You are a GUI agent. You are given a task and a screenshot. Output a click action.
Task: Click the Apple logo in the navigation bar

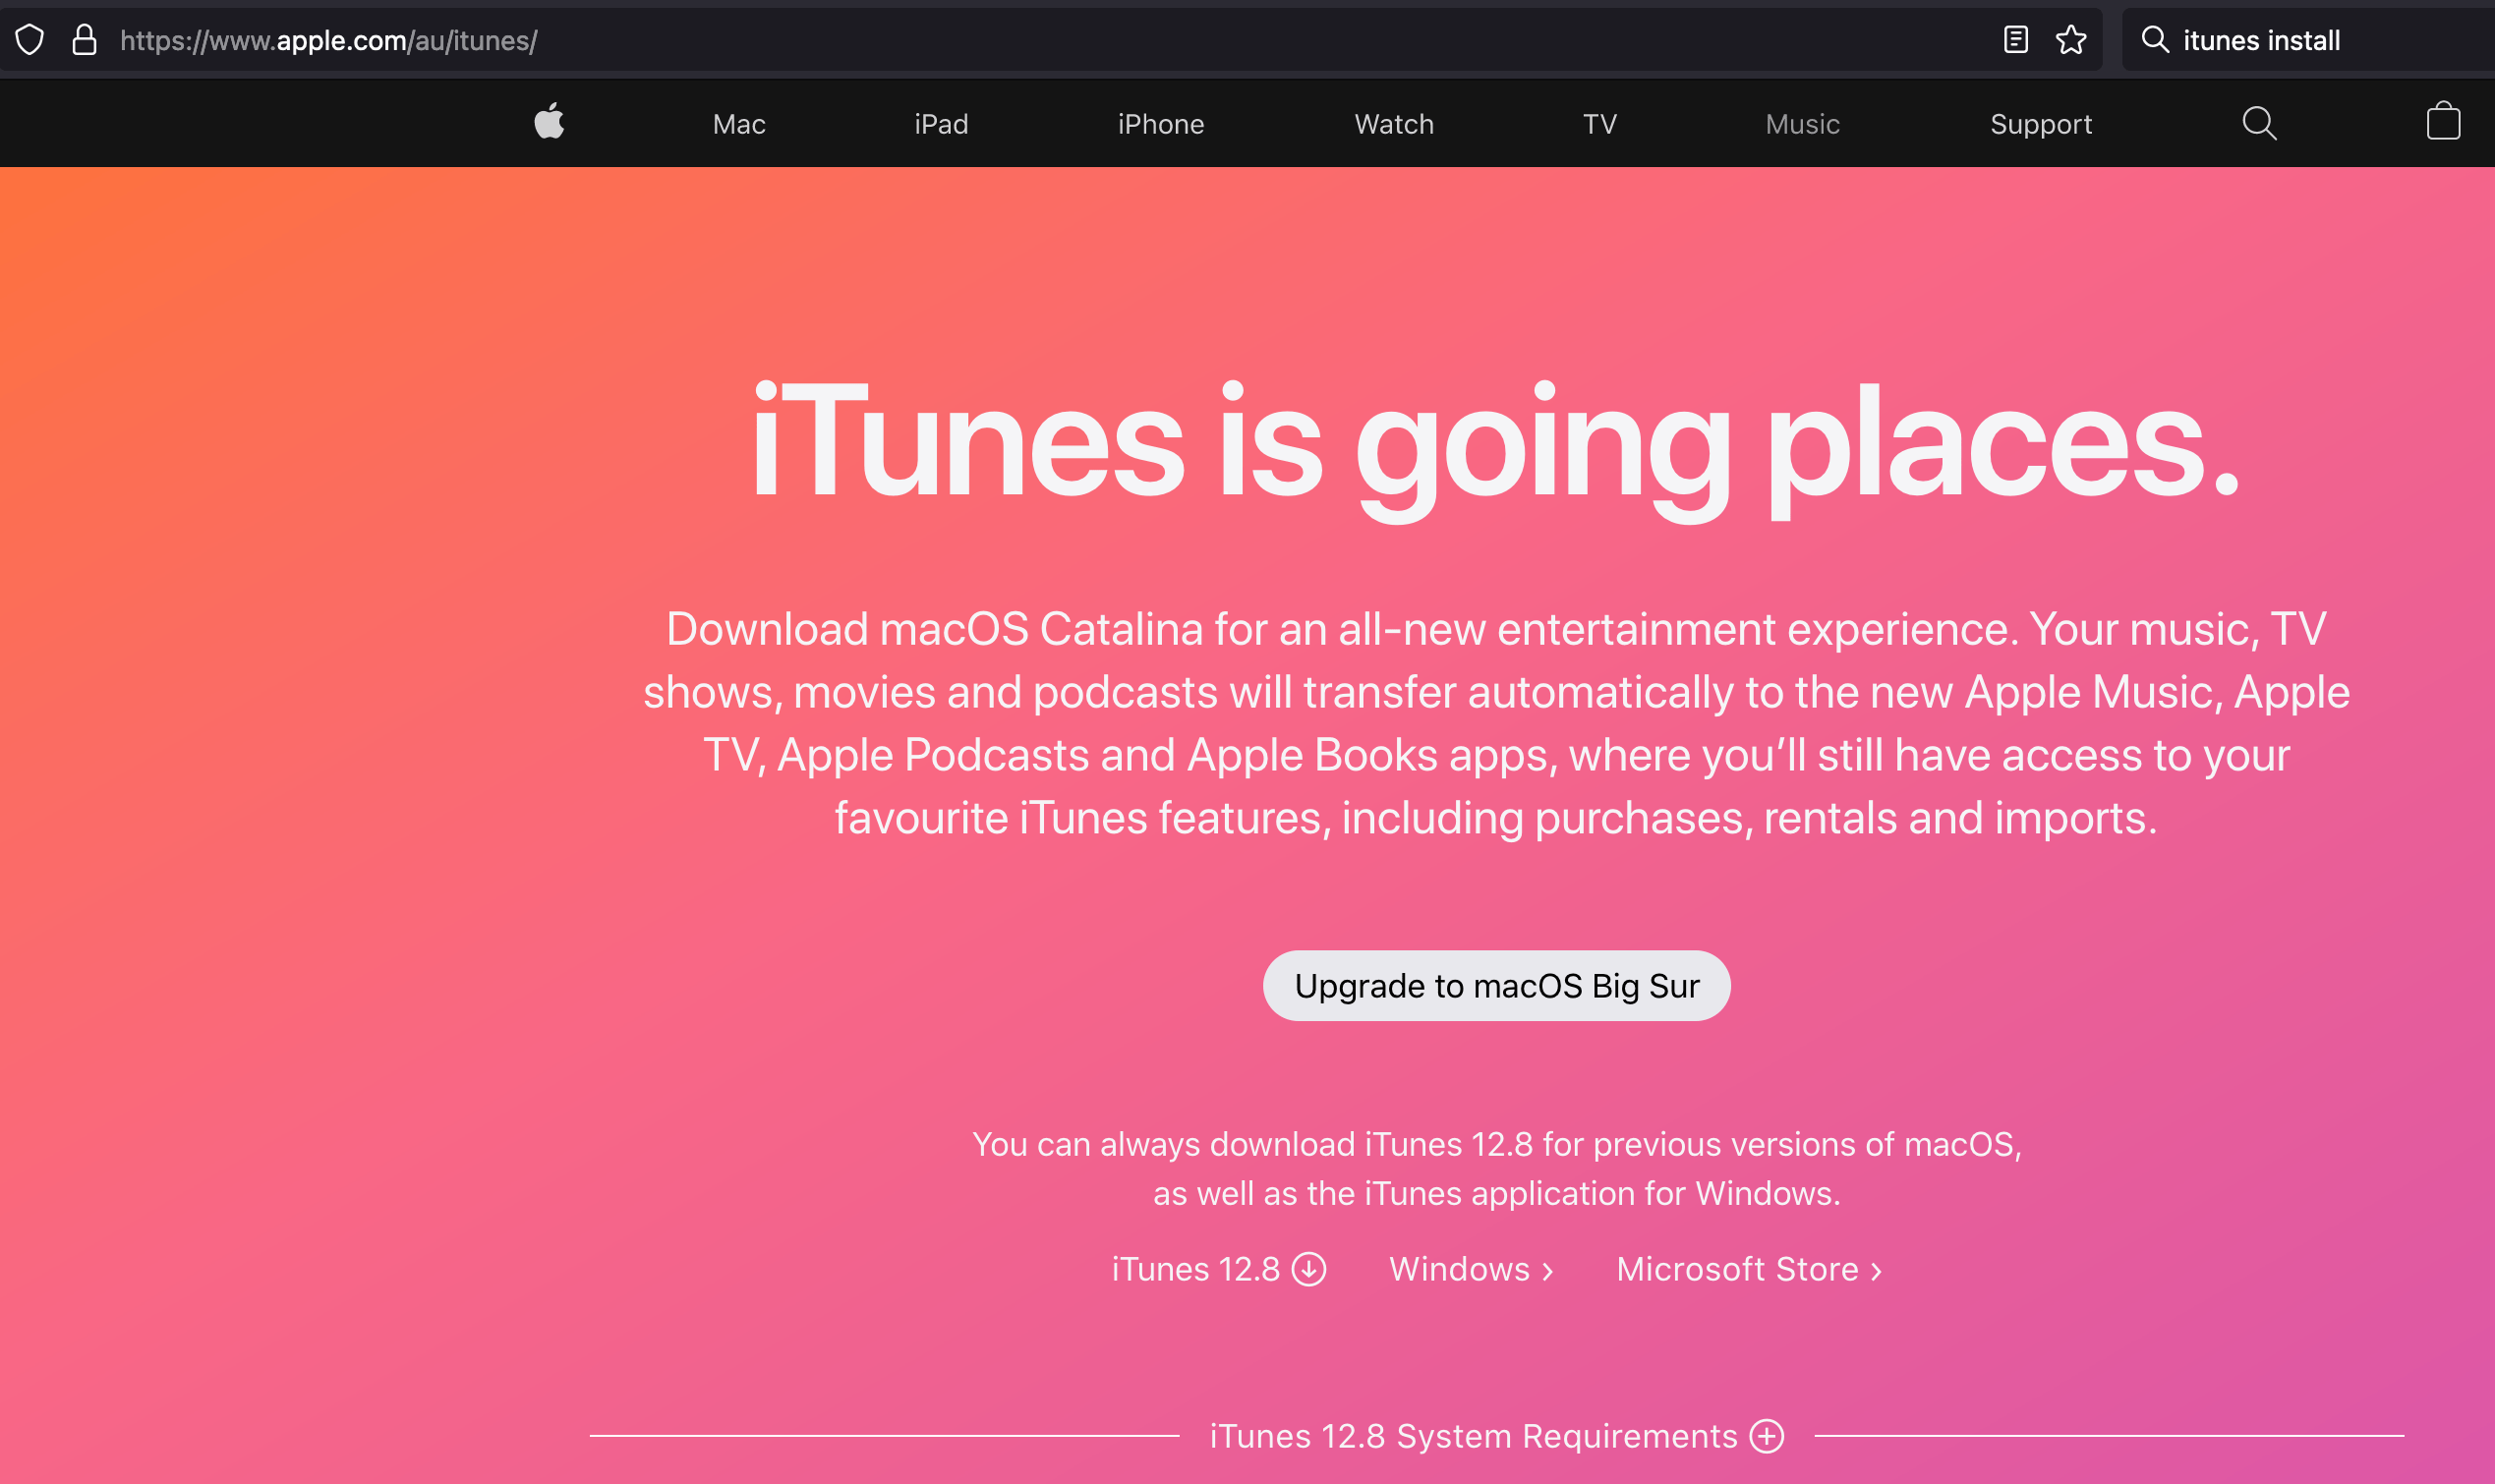[549, 122]
